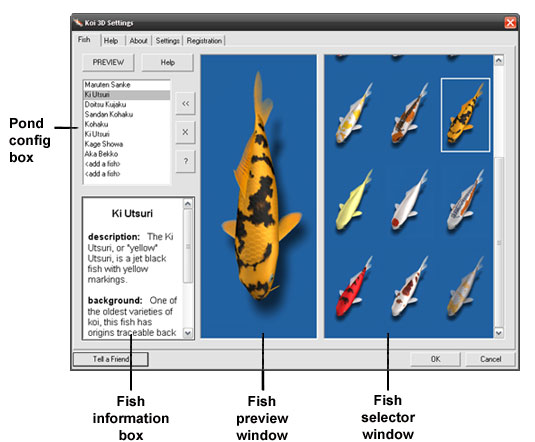Choose the solid red koi thumbnail
Screen dimensions: 535x442
point(354,288)
